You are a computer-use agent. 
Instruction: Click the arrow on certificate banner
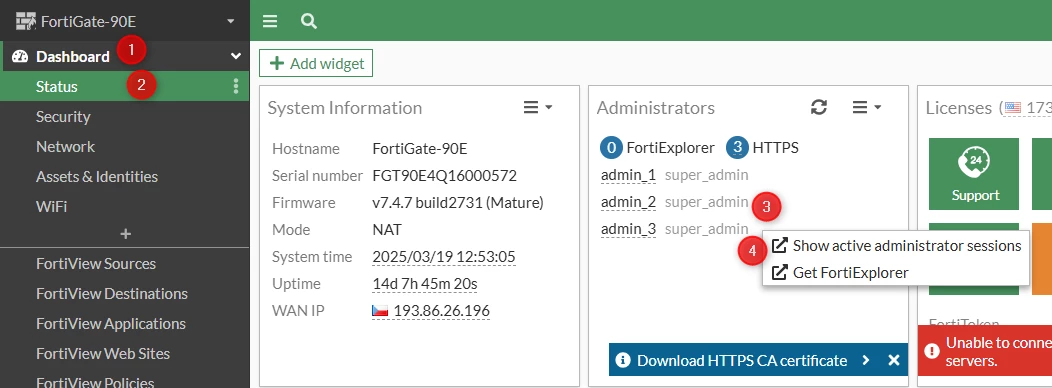click(865, 360)
